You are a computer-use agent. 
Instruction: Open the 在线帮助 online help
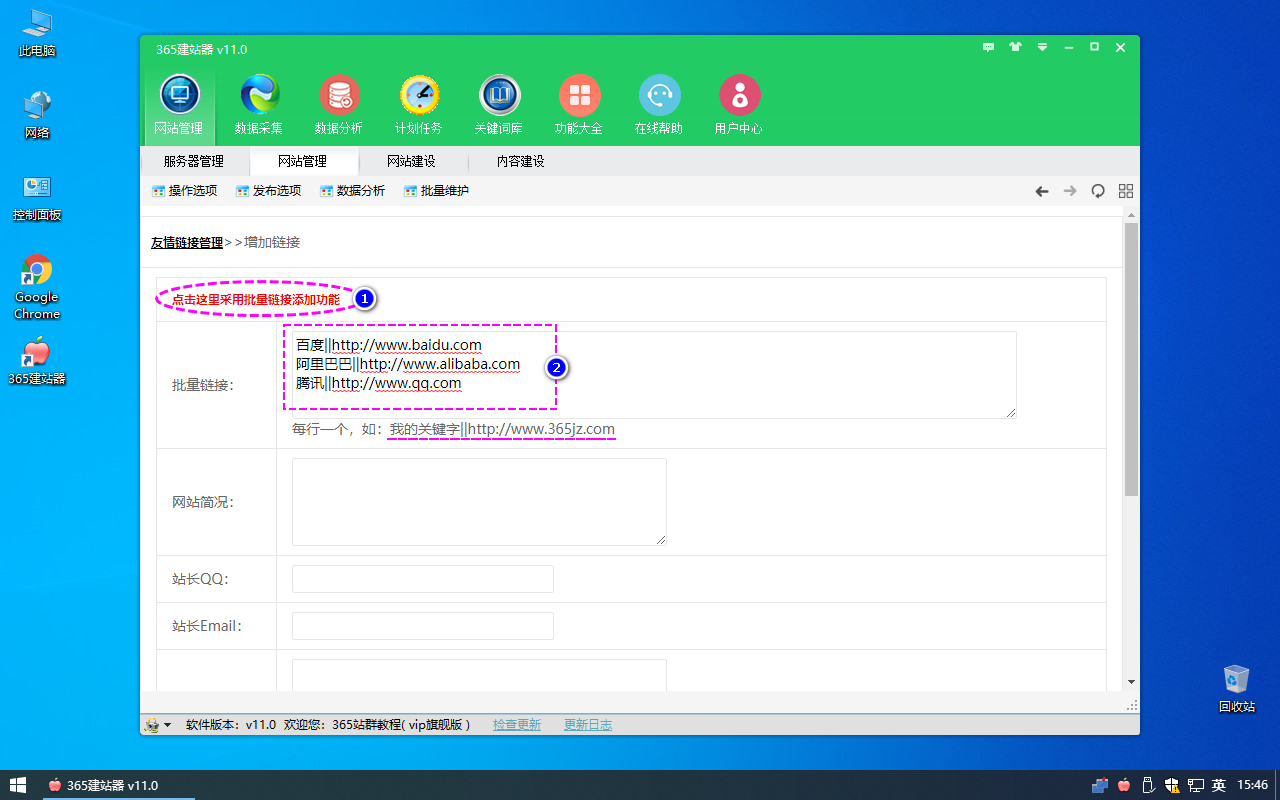click(659, 105)
